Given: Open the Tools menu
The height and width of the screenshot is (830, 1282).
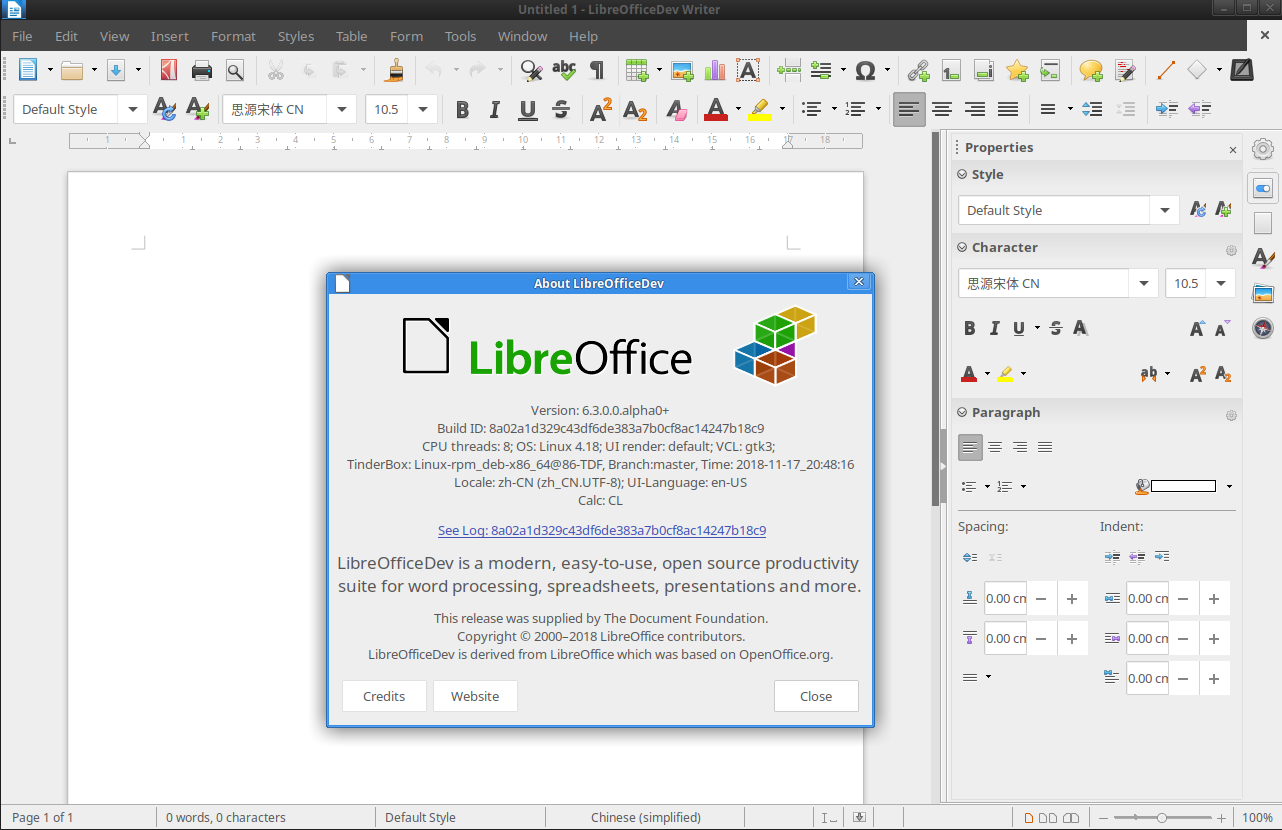Looking at the screenshot, I should [460, 36].
